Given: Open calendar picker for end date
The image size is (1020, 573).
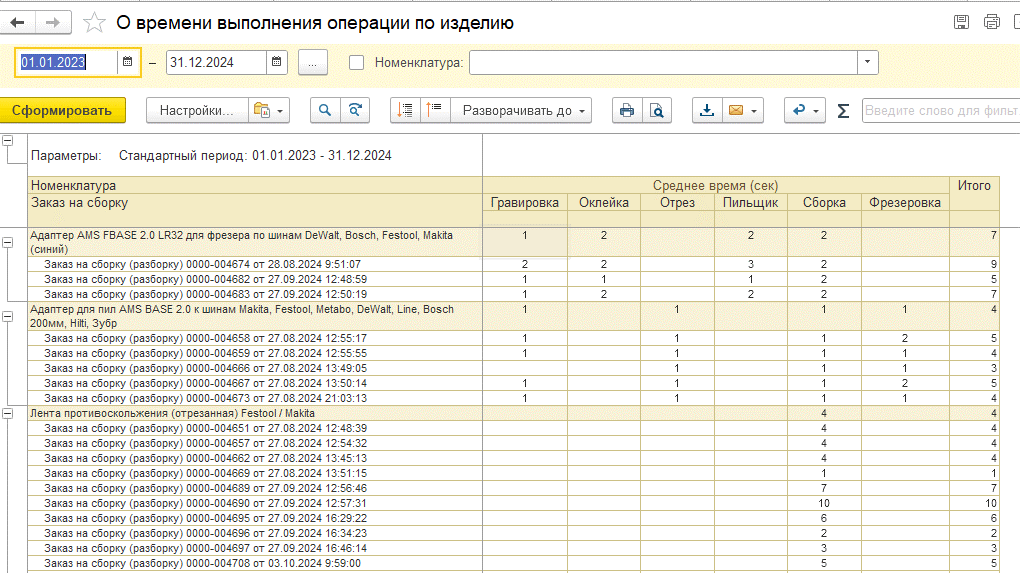Looking at the screenshot, I should click(277, 62).
